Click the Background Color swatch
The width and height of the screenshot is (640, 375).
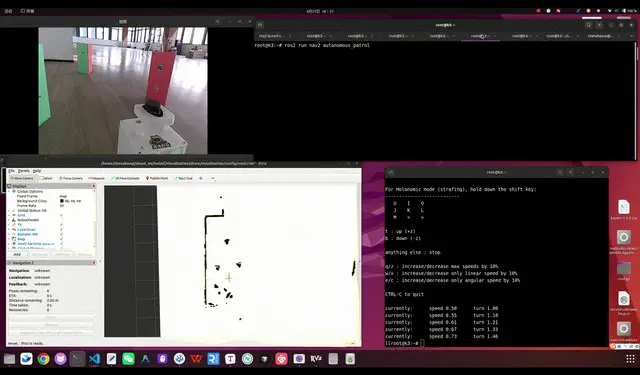click(x=62, y=201)
